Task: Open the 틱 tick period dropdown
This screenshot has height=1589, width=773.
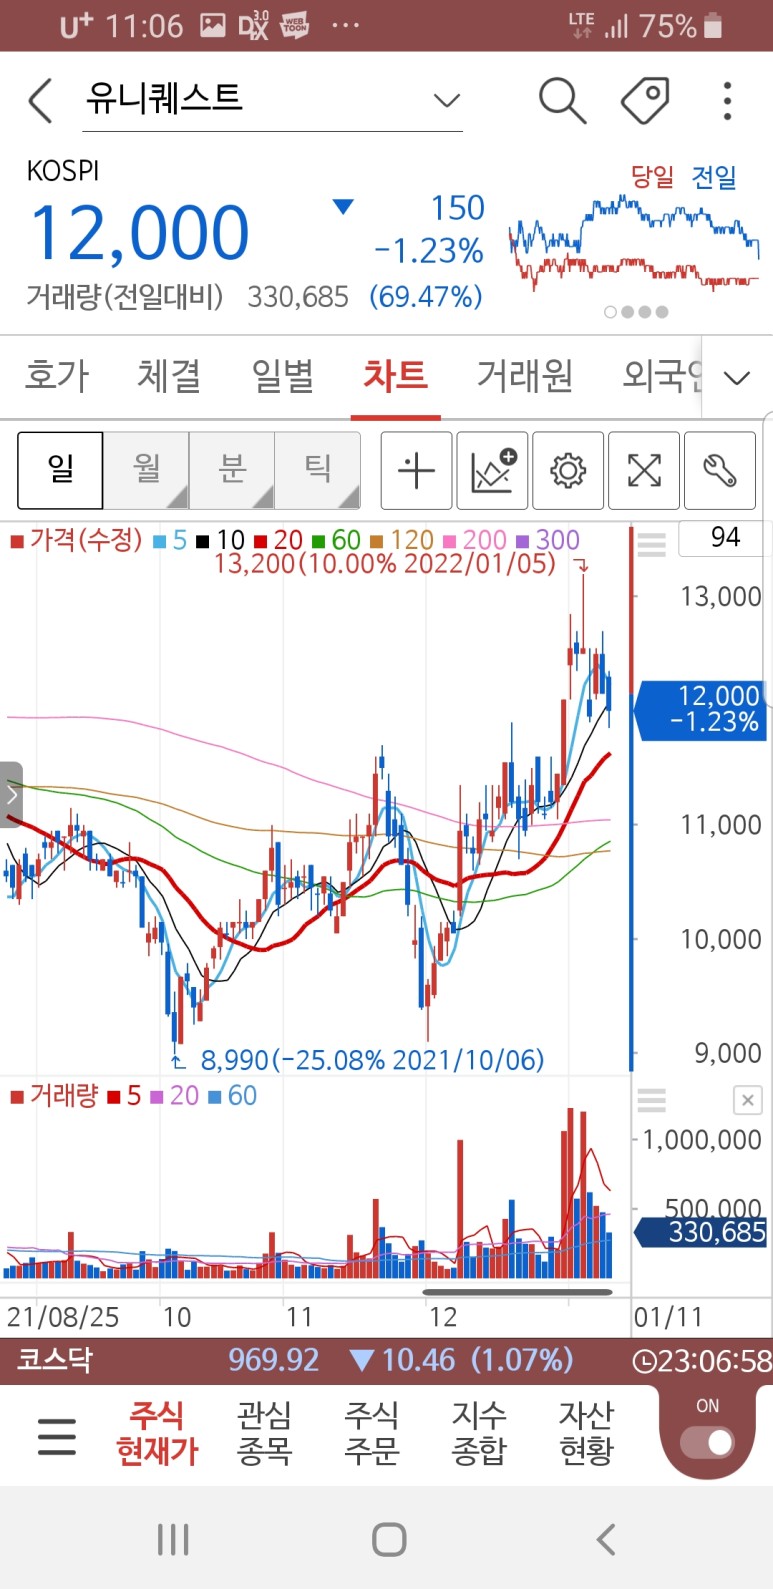Action: pos(318,470)
